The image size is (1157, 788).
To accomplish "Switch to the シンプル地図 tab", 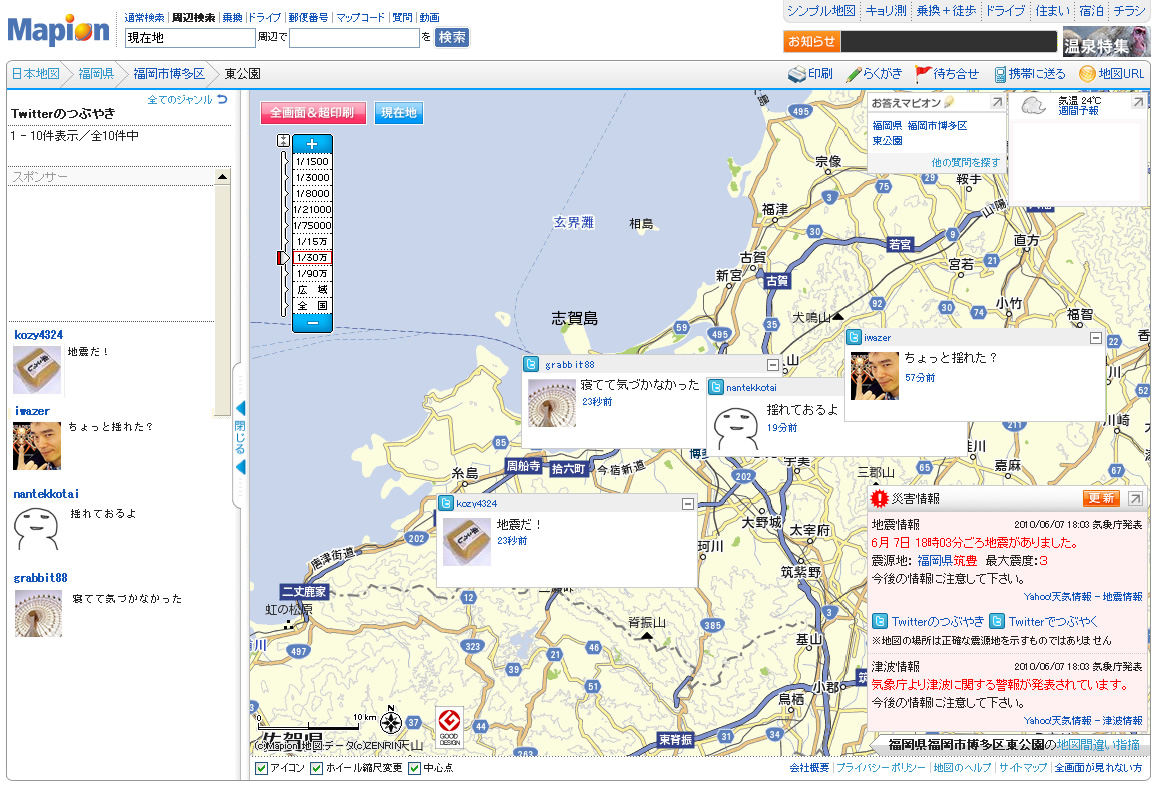I will click(x=821, y=11).
